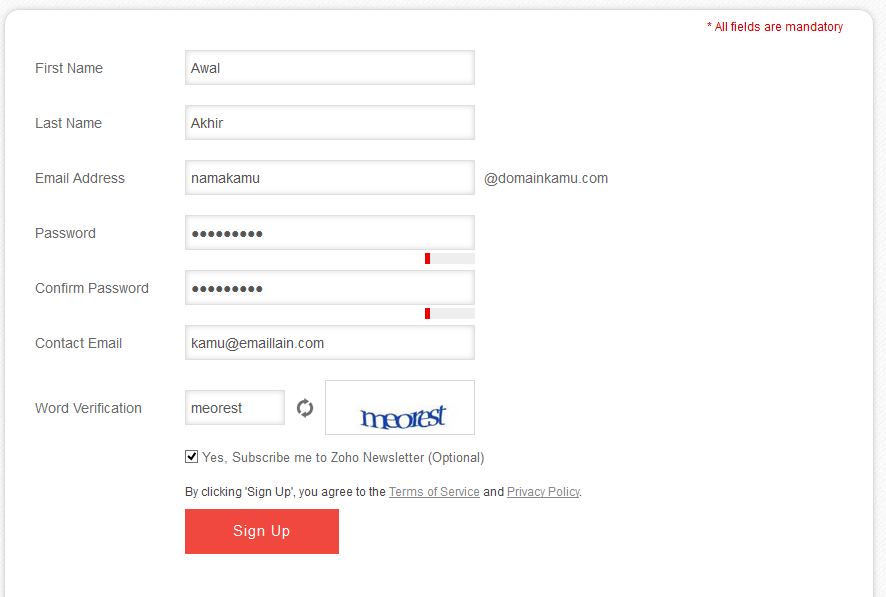The height and width of the screenshot is (597, 886).
Task: Click the Password field
Action: click(329, 233)
